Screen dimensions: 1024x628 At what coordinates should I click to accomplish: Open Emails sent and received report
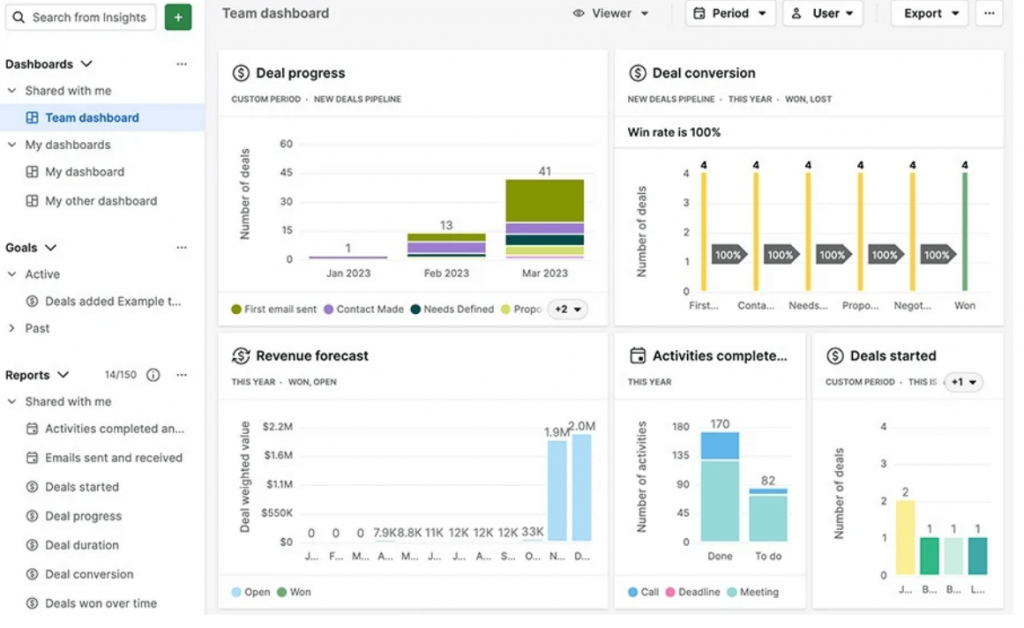[x=114, y=458]
